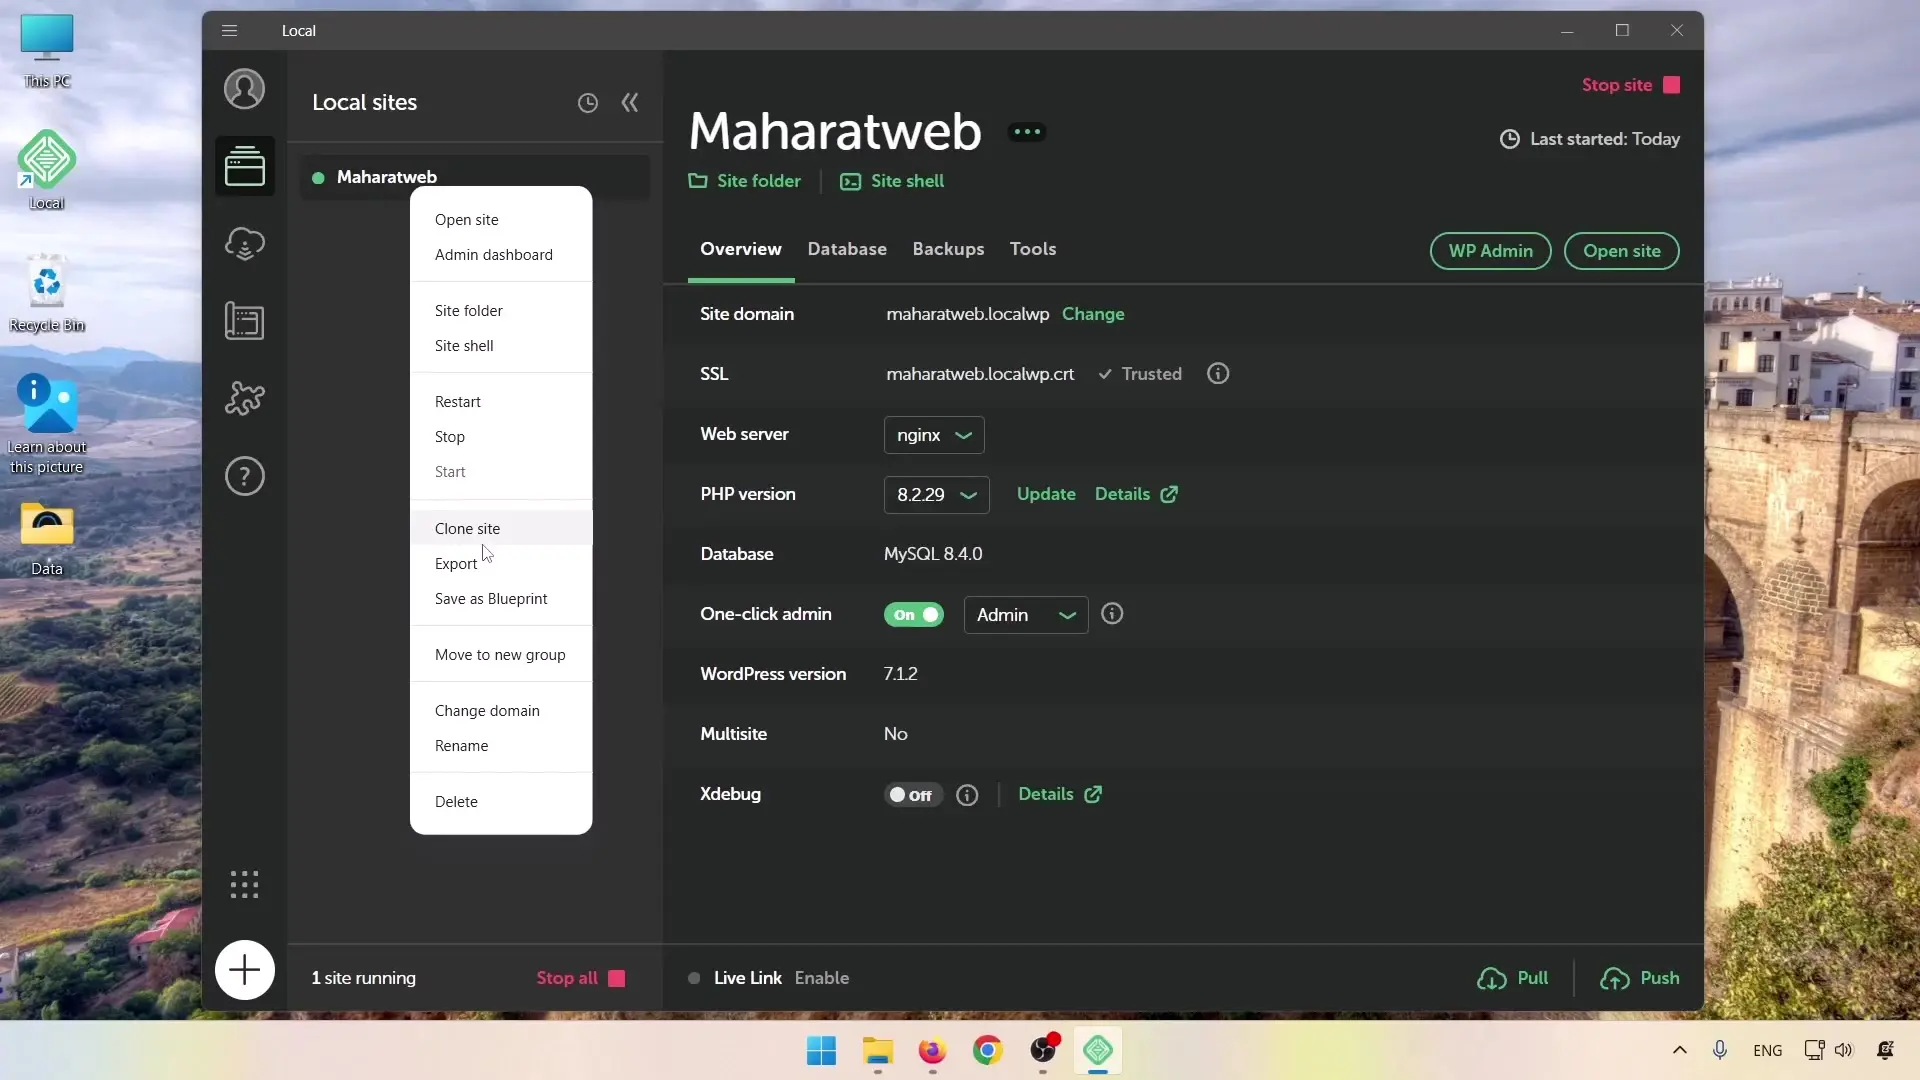Select Save as Blueprint menu entry
Image resolution: width=1920 pixels, height=1080 pixels.
[x=501, y=599]
